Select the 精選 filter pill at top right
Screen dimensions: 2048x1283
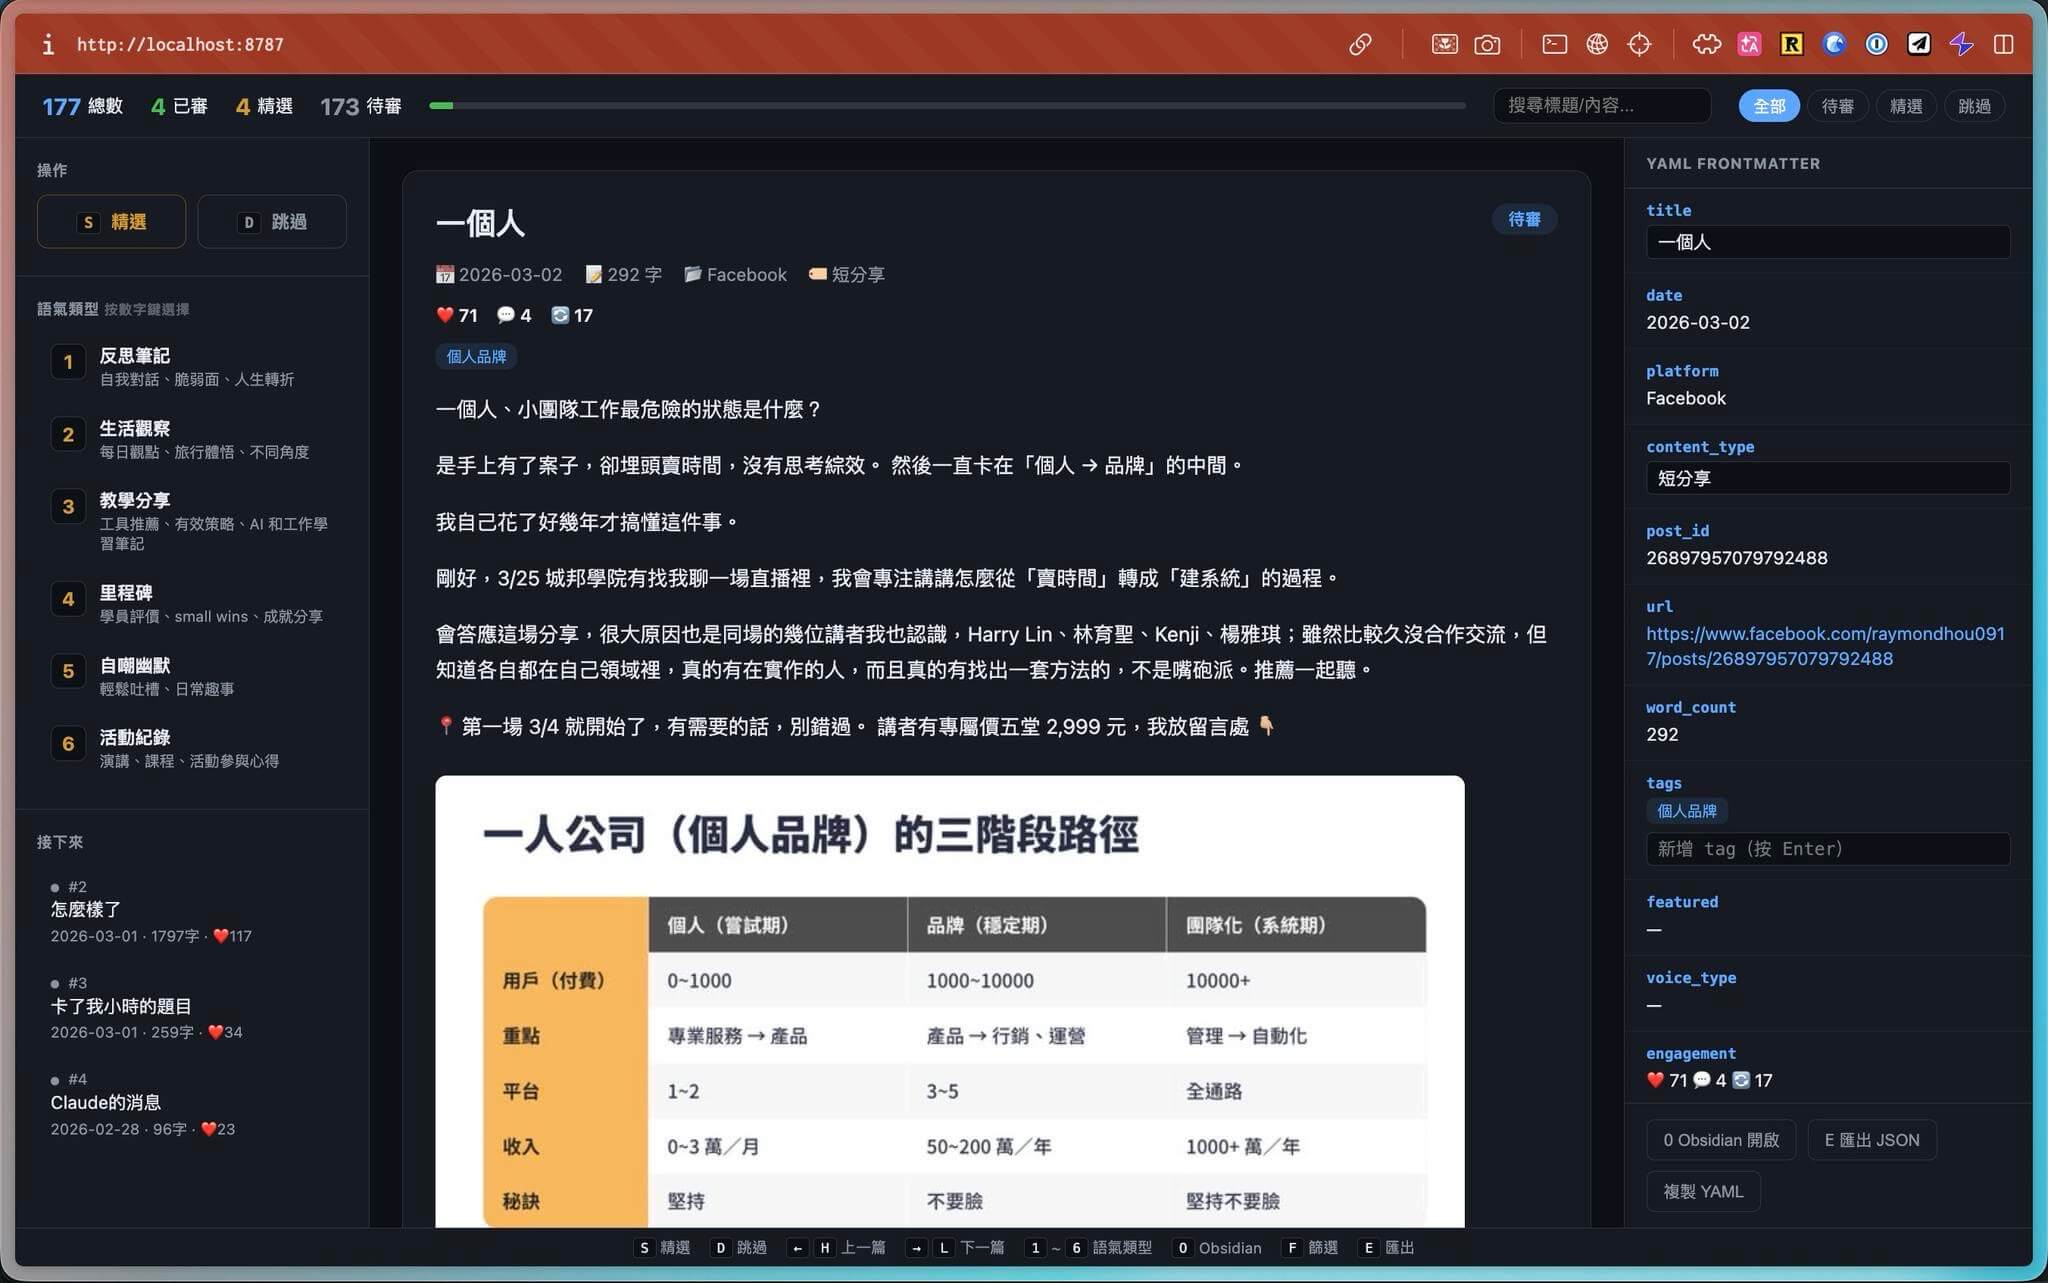click(1905, 106)
